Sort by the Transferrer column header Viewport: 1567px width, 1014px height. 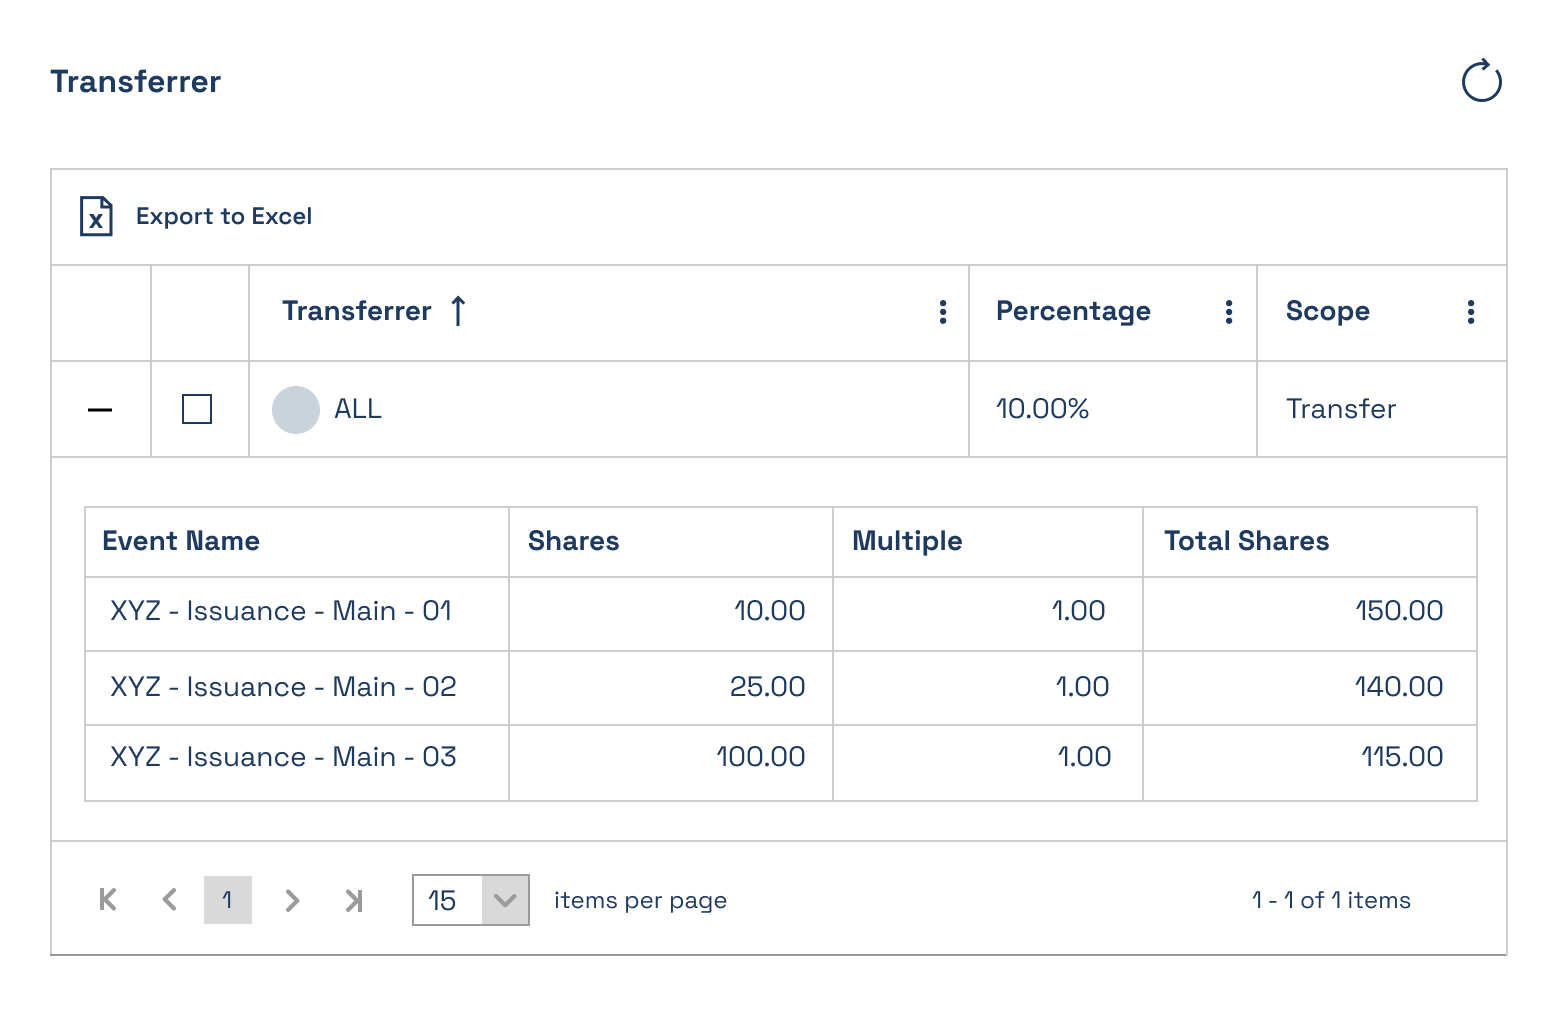[x=357, y=311]
